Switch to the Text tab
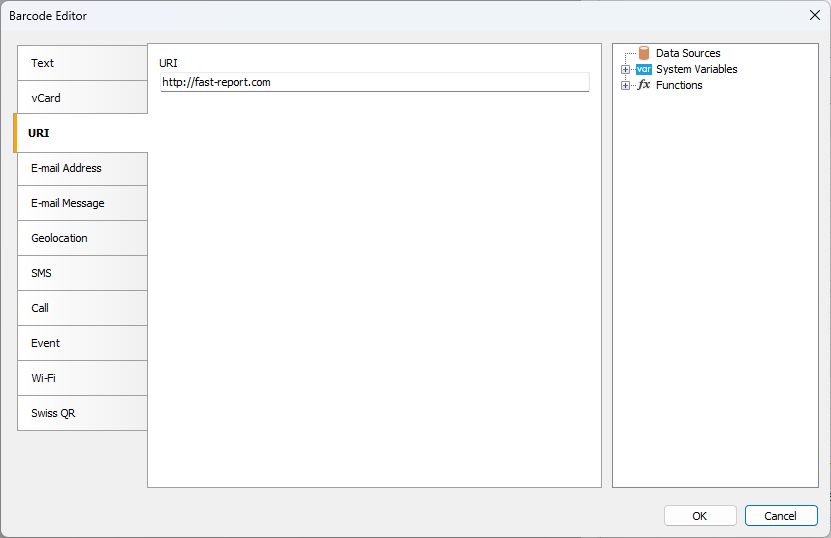Image resolution: width=831 pixels, height=538 pixels. [82, 63]
